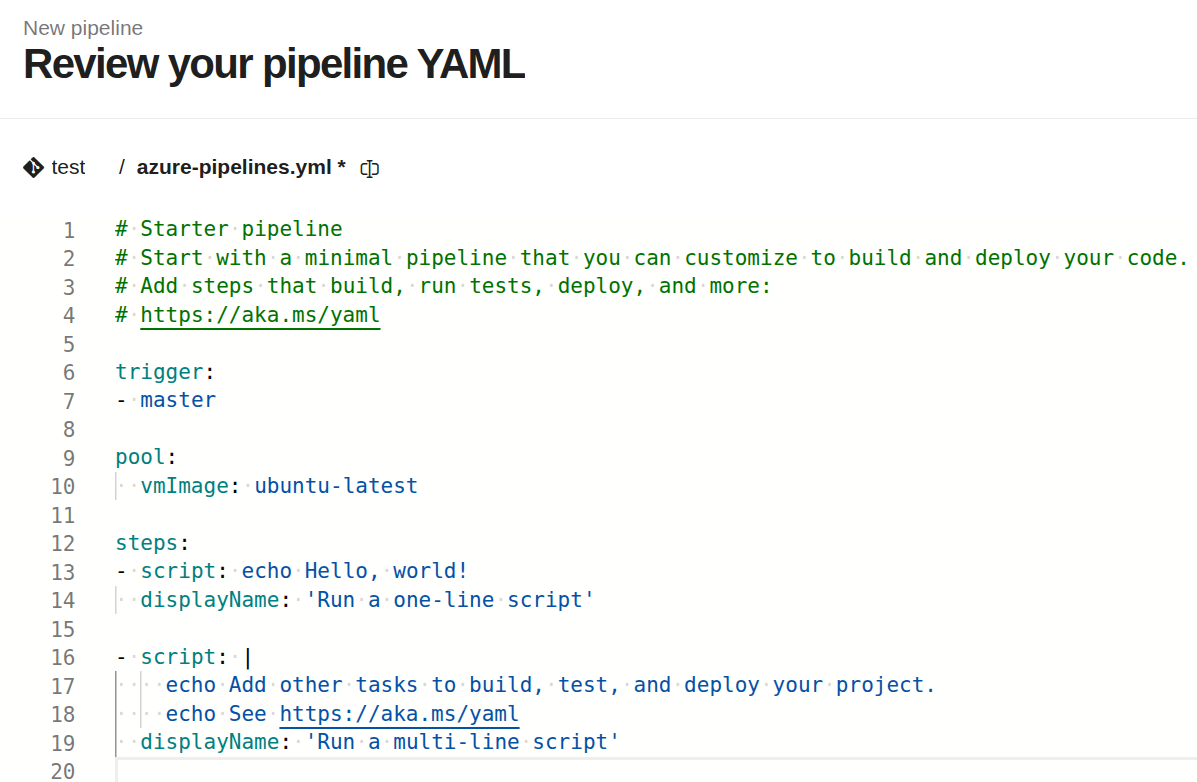Click the git repository icon before test
Viewport: 1197px width, 782px height.
pyautogui.click(x=33, y=167)
